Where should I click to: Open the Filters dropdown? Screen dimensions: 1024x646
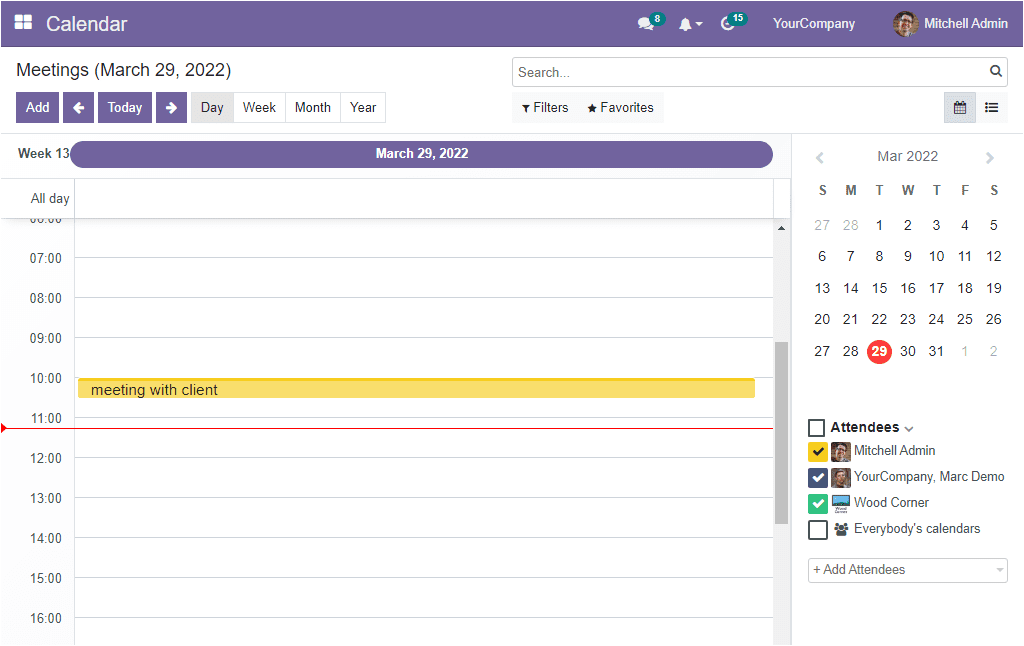coord(545,108)
